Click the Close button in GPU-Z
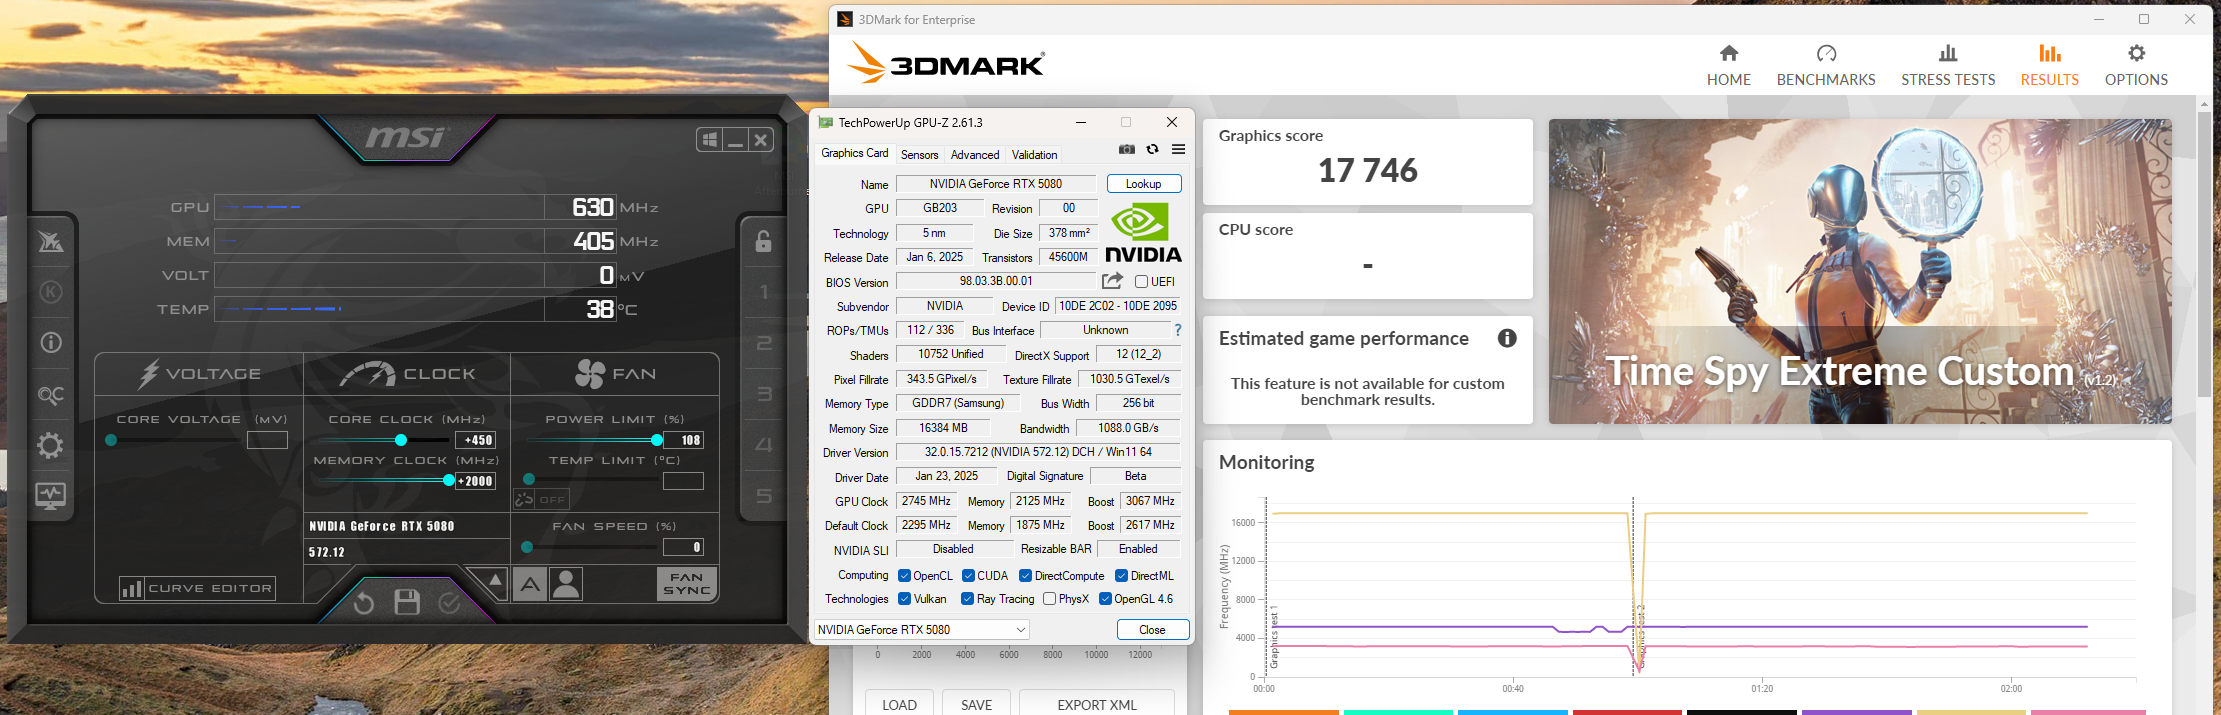Image resolution: width=2221 pixels, height=715 pixels. pos(1152,630)
